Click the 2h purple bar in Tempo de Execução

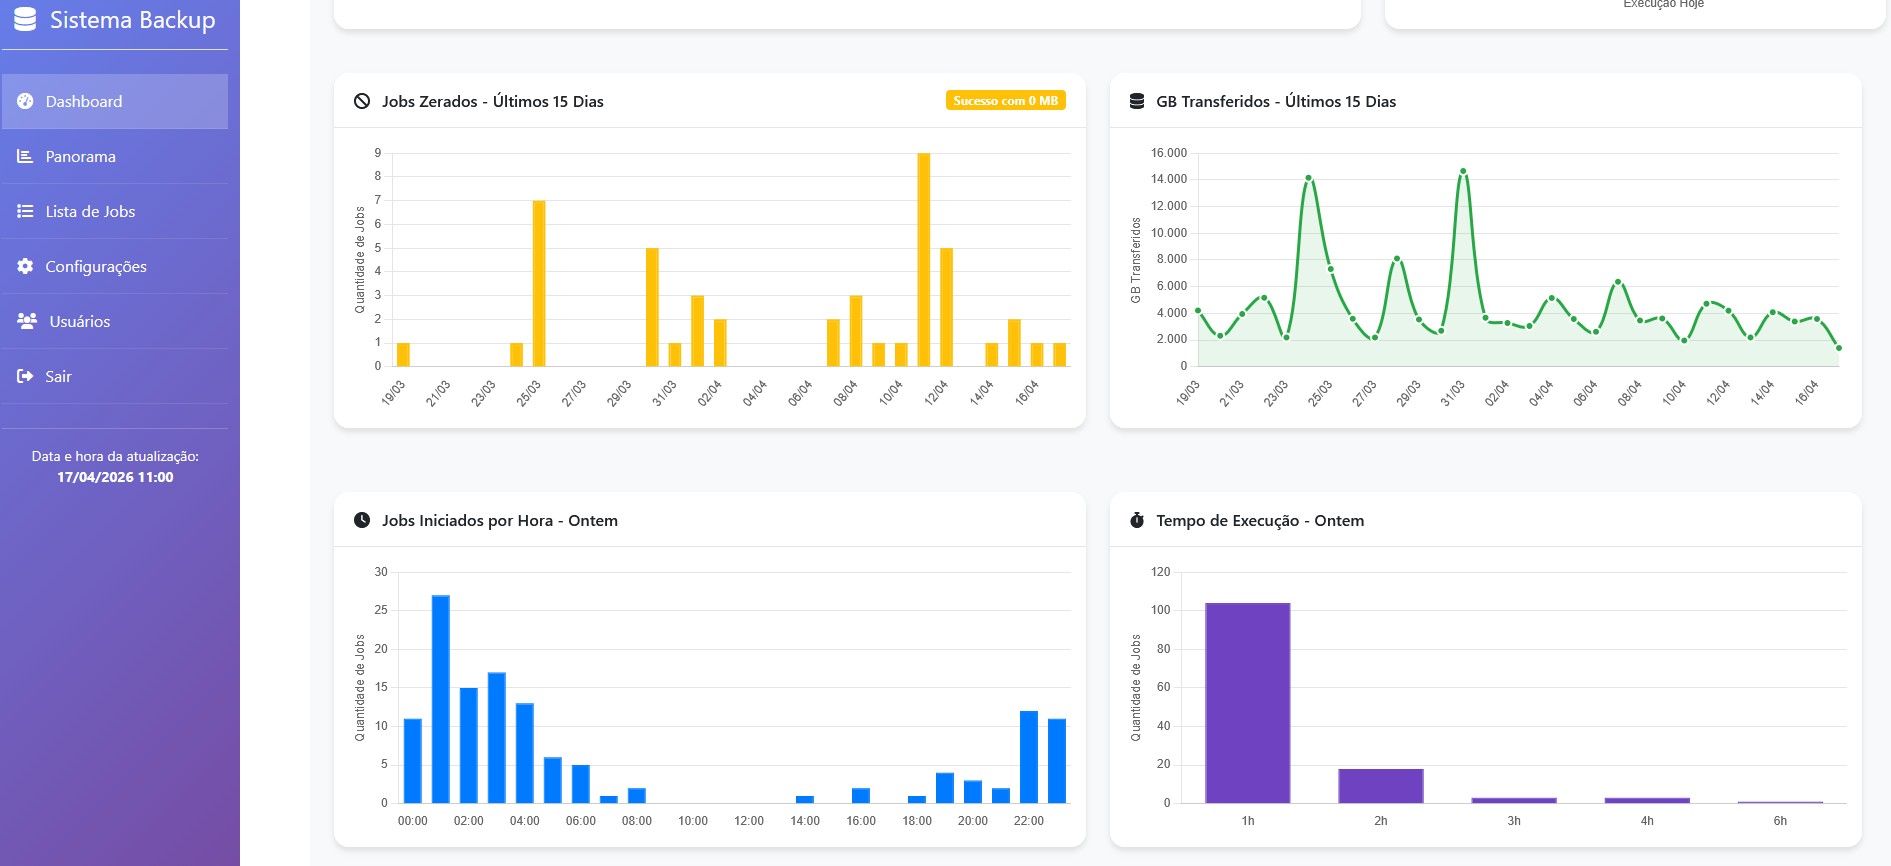pyautogui.click(x=1381, y=786)
